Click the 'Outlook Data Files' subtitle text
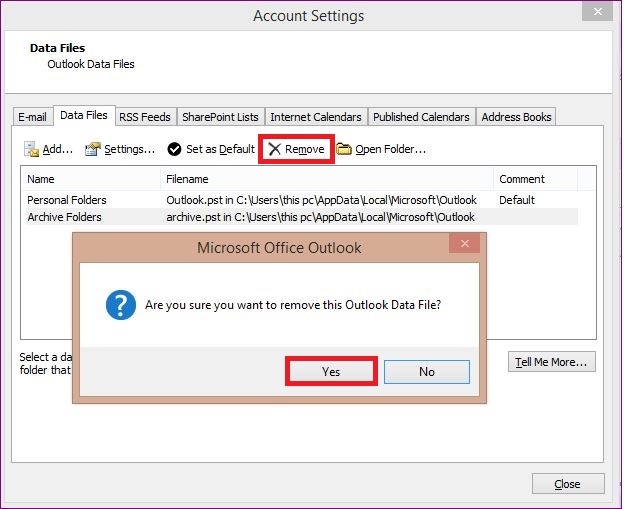Screen dimensions: 624x509 click(91, 64)
